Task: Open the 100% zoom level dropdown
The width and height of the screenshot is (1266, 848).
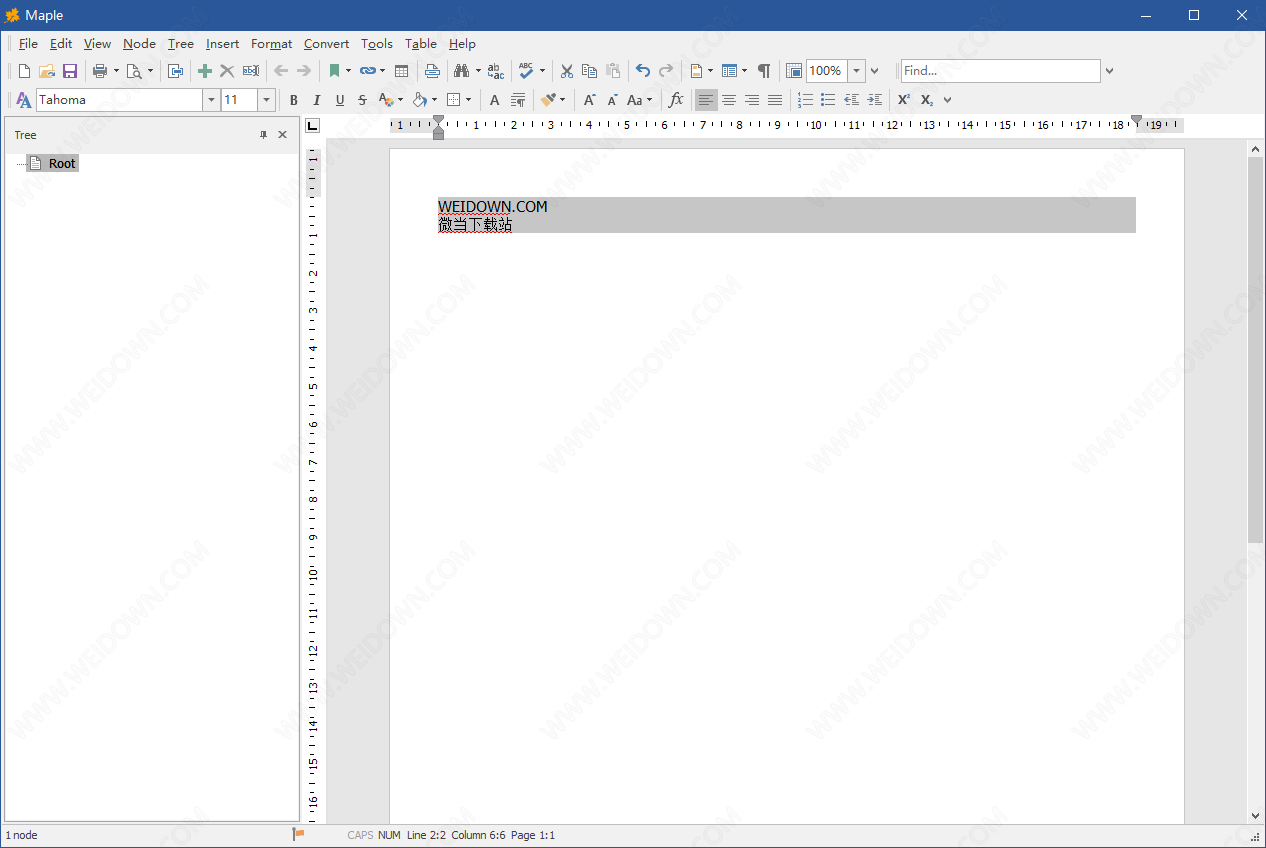Action: point(857,71)
